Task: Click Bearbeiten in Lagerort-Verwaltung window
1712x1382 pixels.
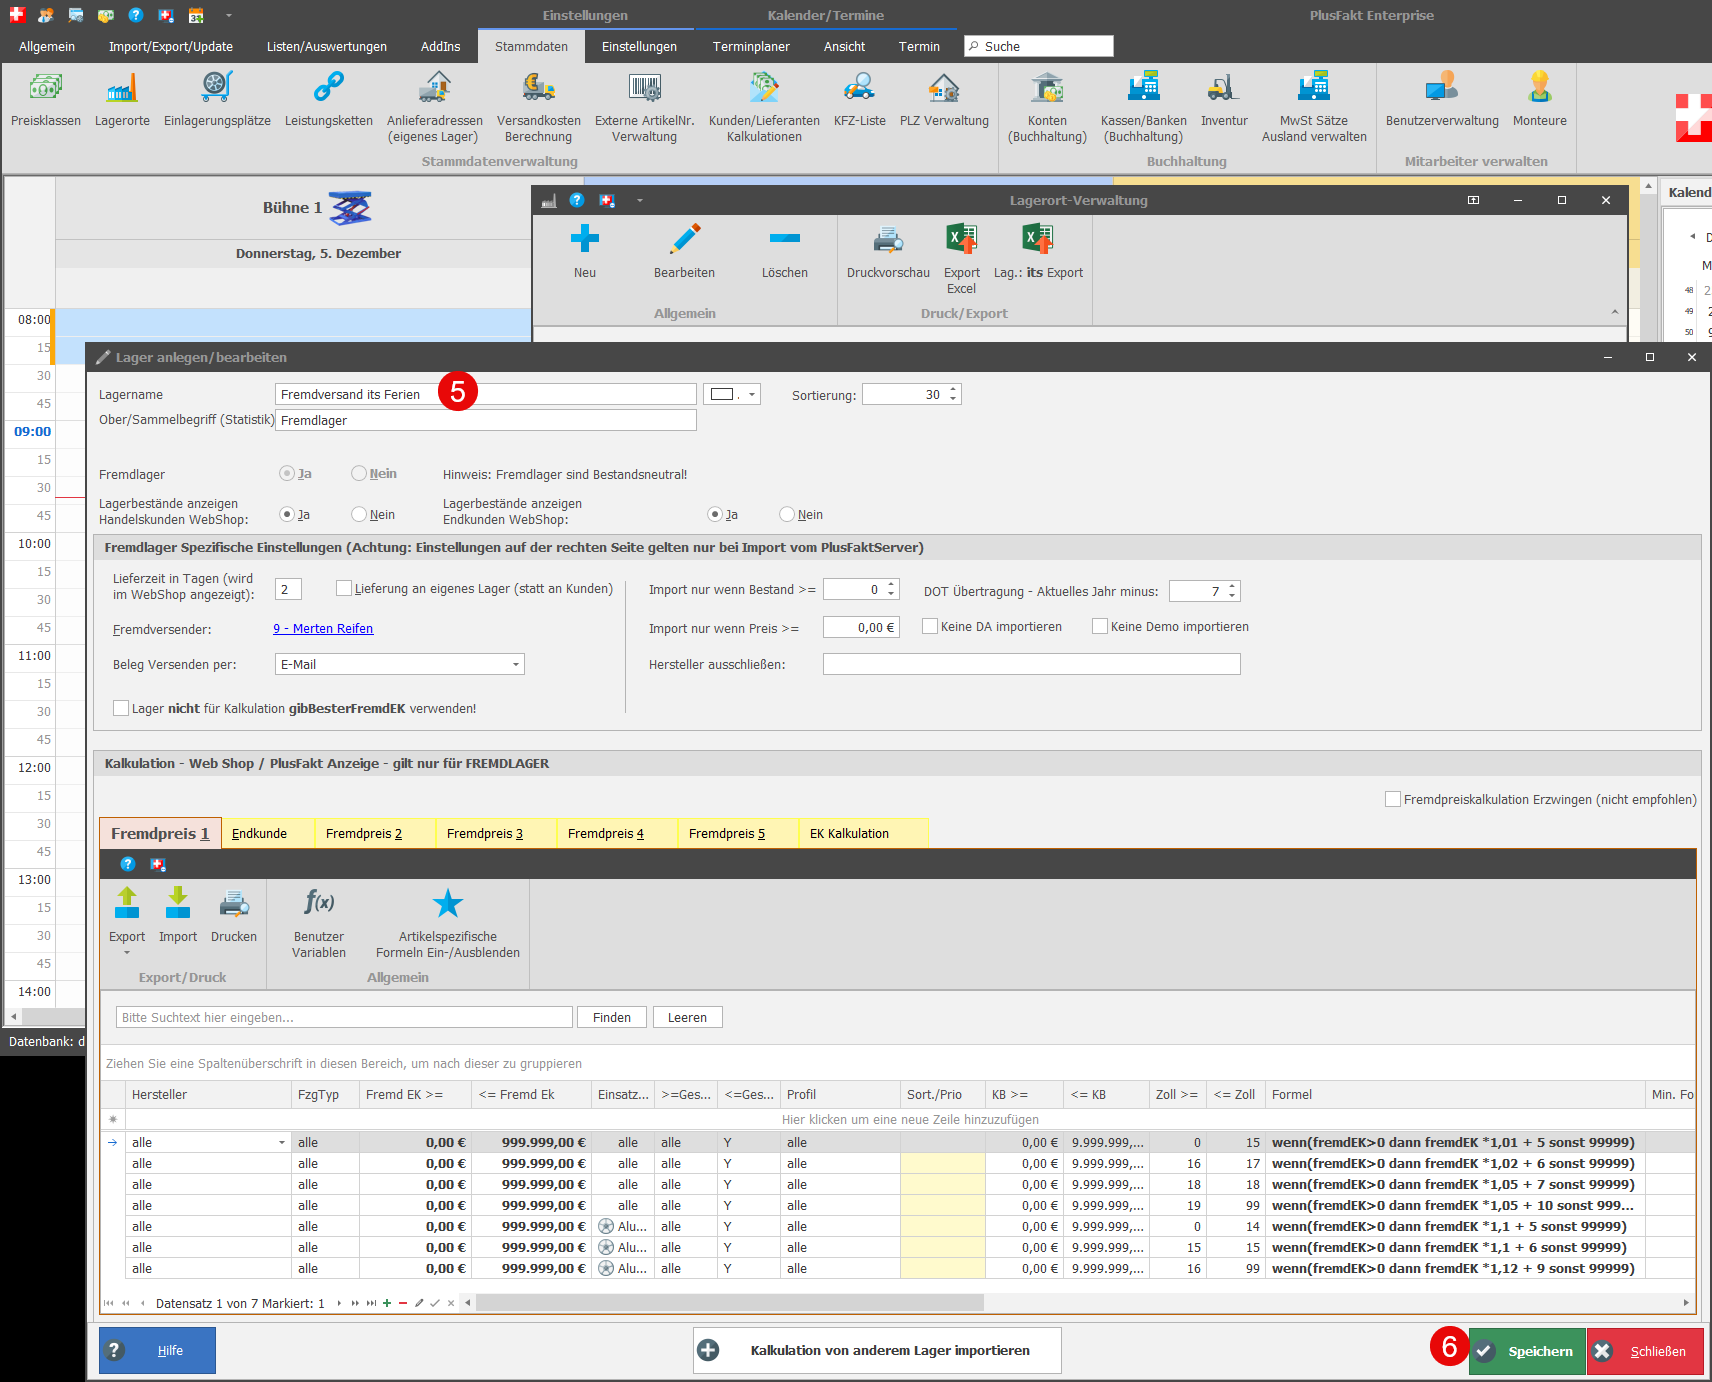Action: click(684, 251)
